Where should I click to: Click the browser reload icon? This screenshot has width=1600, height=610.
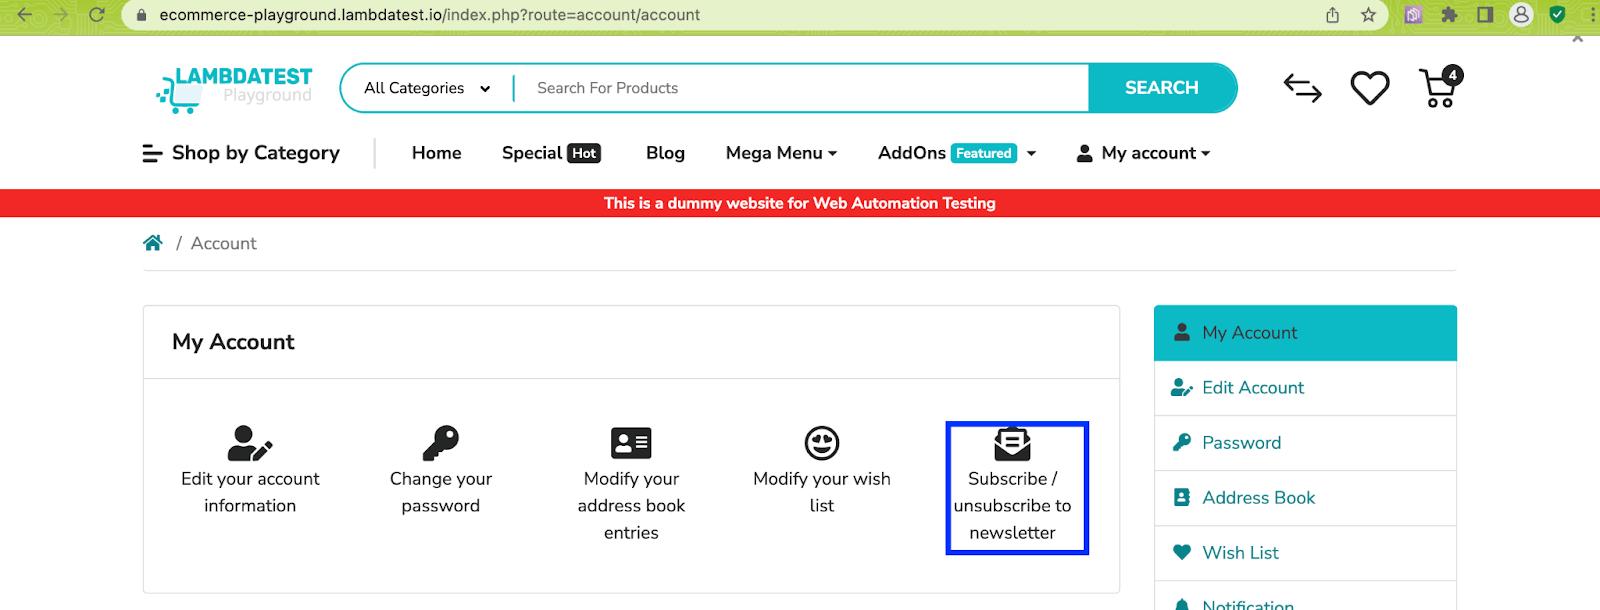pyautogui.click(x=97, y=15)
